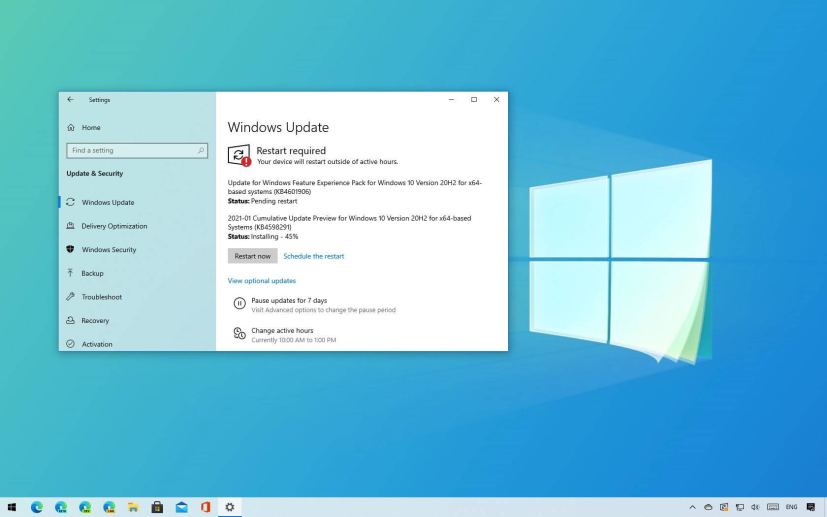Open the Schedule the restart link
This screenshot has width=827, height=517.
click(x=314, y=256)
